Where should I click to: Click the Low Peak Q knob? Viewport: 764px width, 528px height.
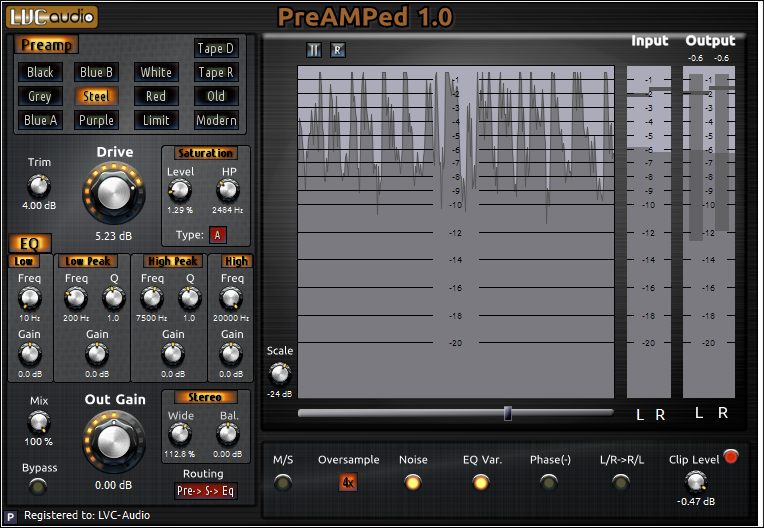(x=114, y=298)
